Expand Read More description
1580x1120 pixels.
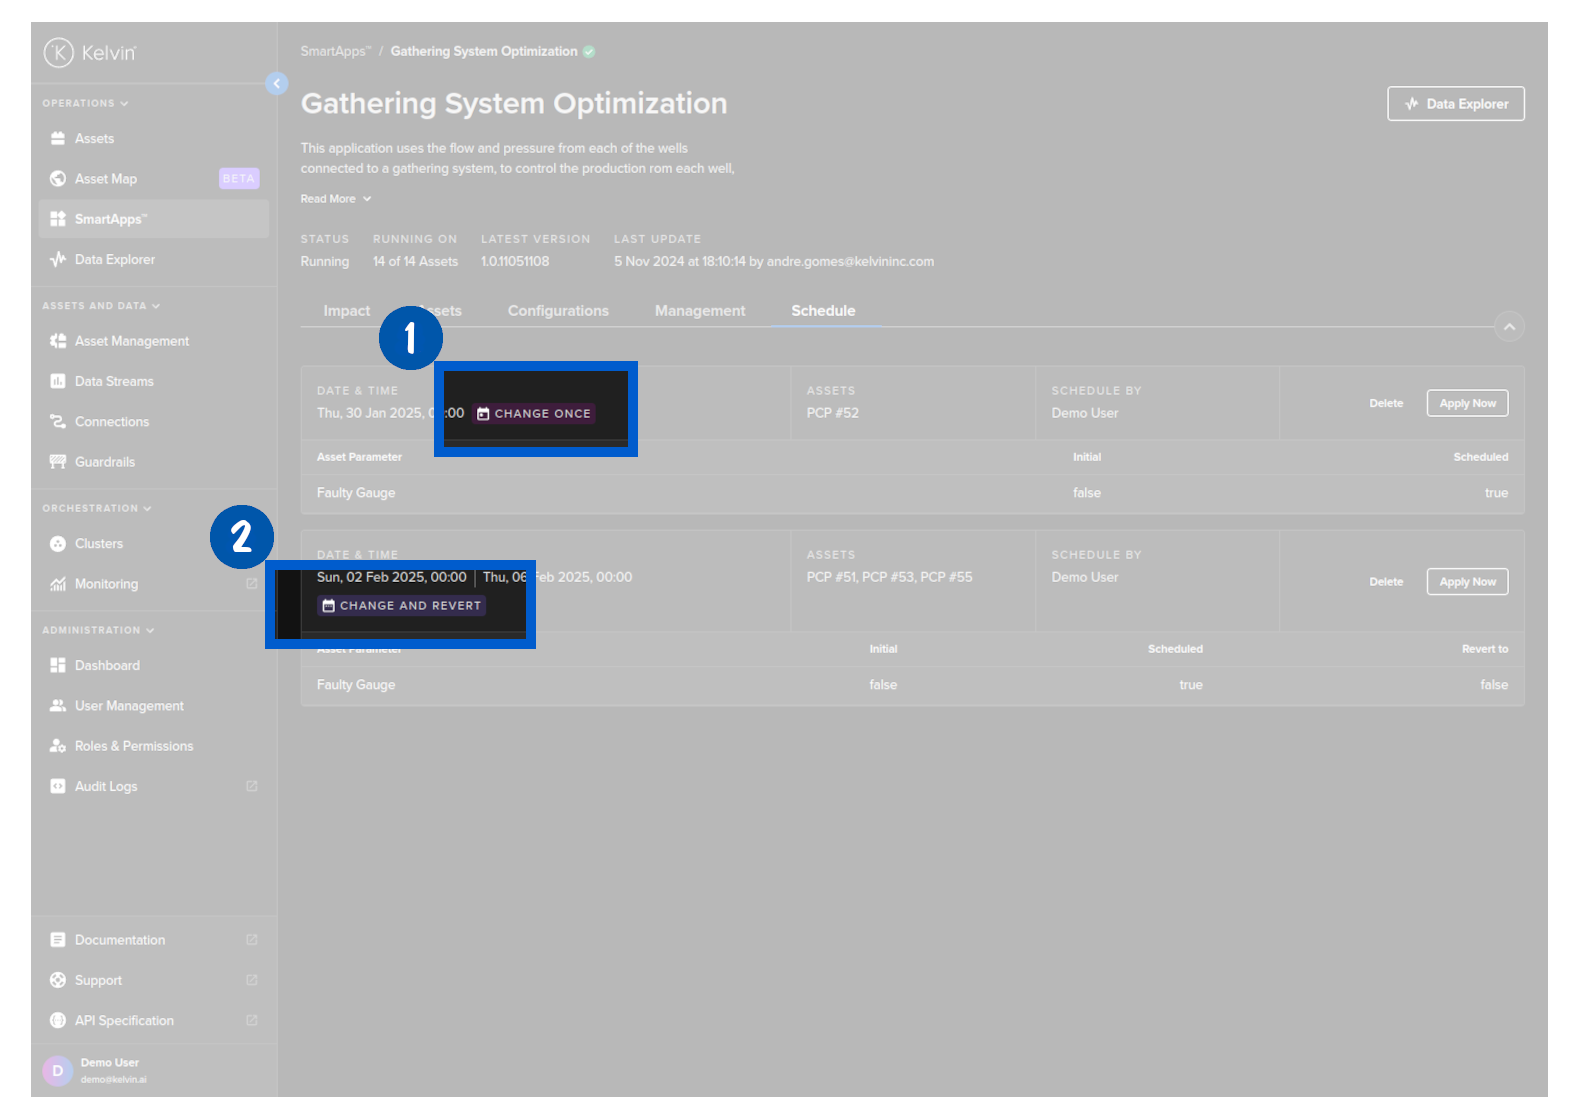click(x=335, y=199)
